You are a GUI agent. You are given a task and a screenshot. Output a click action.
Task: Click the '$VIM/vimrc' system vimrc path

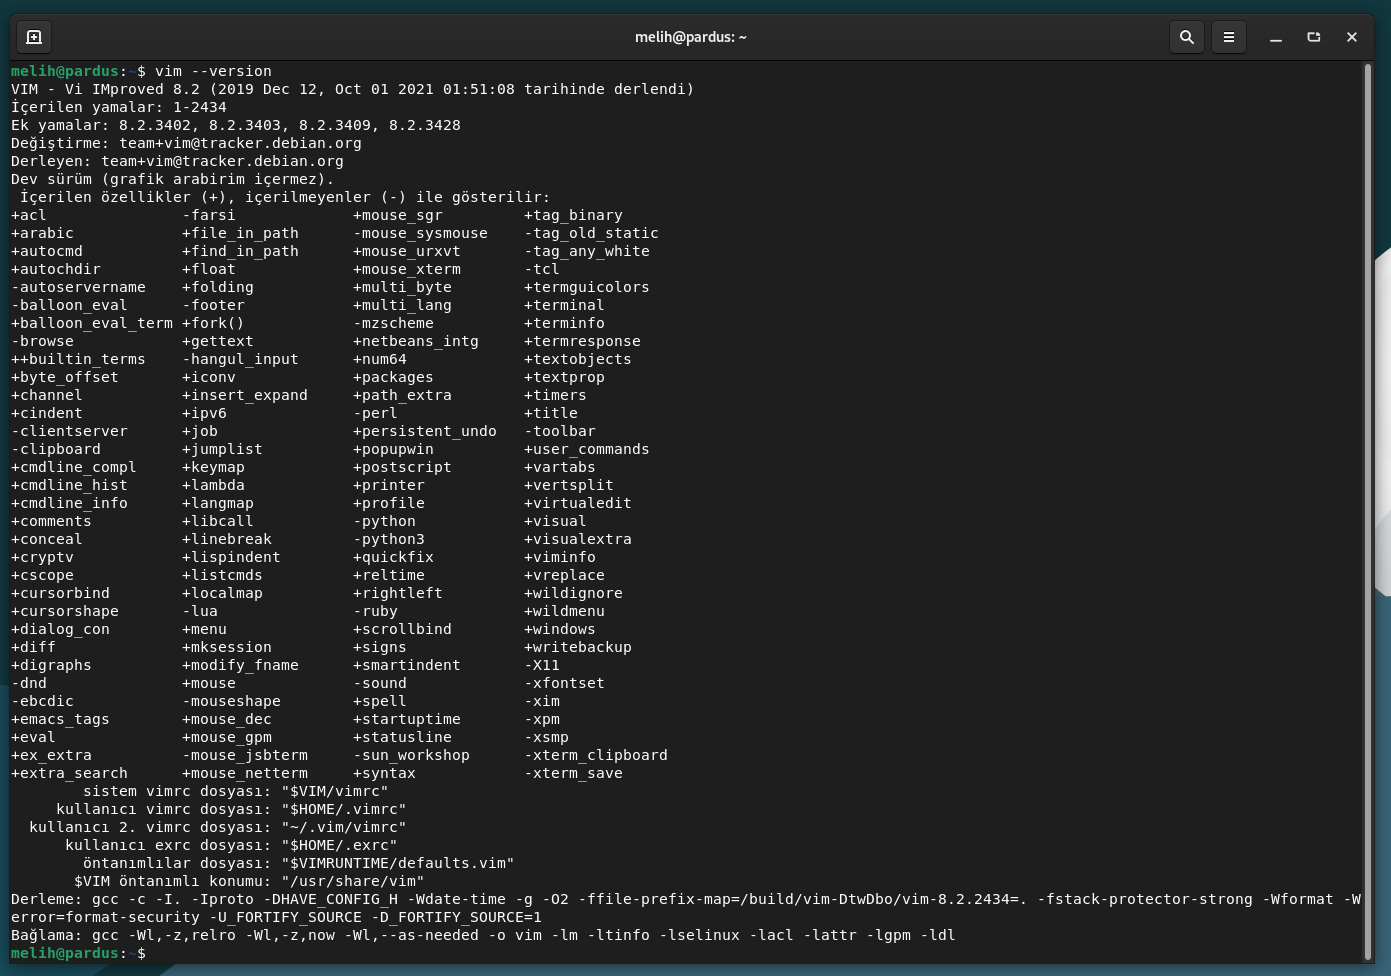click(335, 791)
